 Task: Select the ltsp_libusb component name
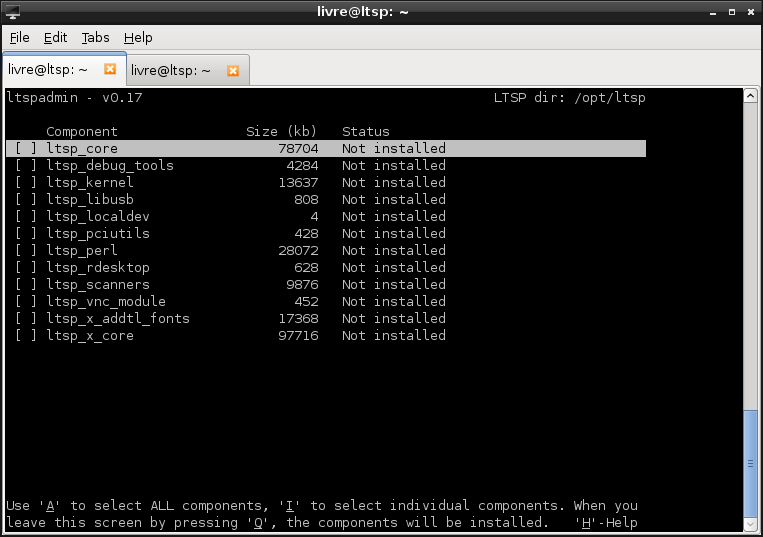pyautogui.click(x=90, y=199)
